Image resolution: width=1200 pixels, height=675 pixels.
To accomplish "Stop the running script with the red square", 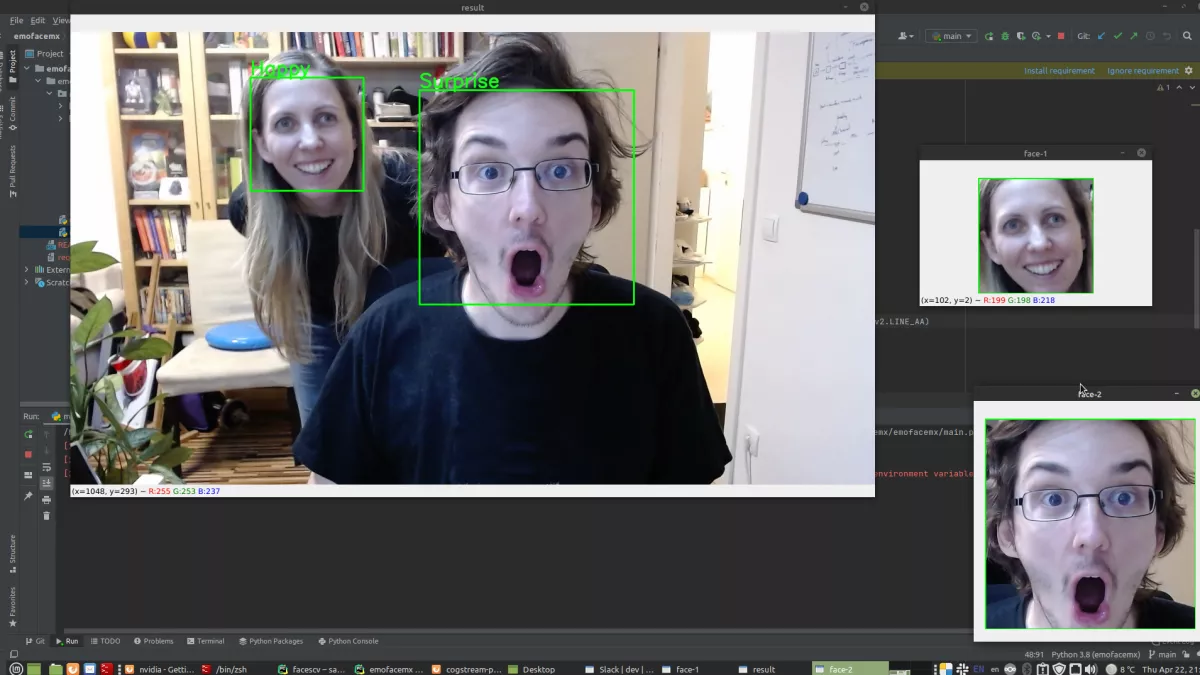I will pos(27,452).
